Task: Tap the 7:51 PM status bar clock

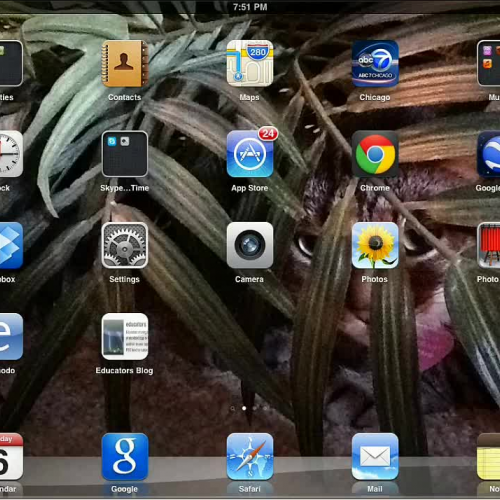Action: tap(250, 7)
